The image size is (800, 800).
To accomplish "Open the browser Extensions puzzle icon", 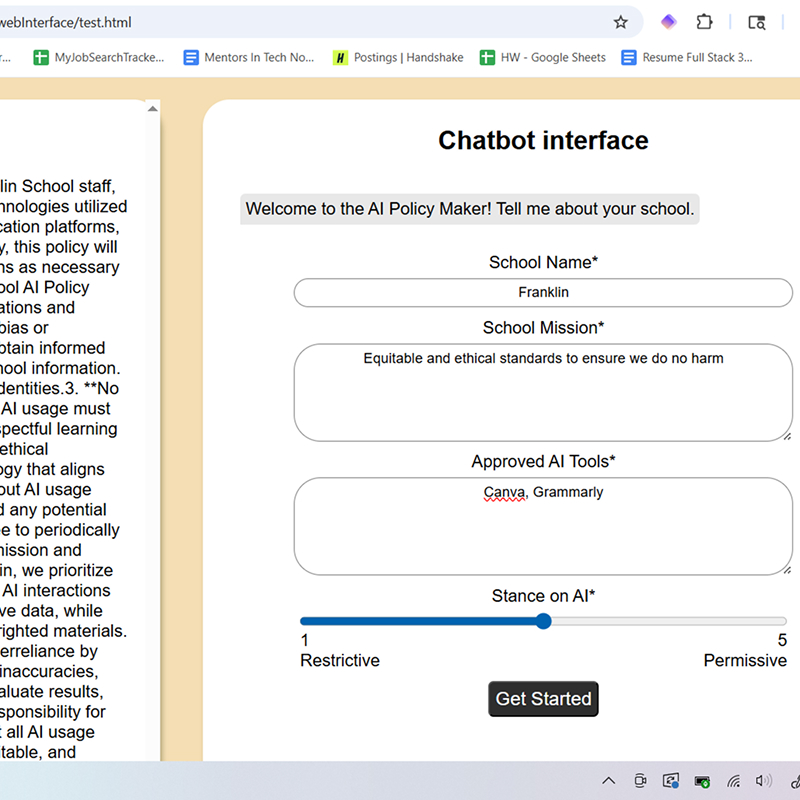I will pos(704,21).
